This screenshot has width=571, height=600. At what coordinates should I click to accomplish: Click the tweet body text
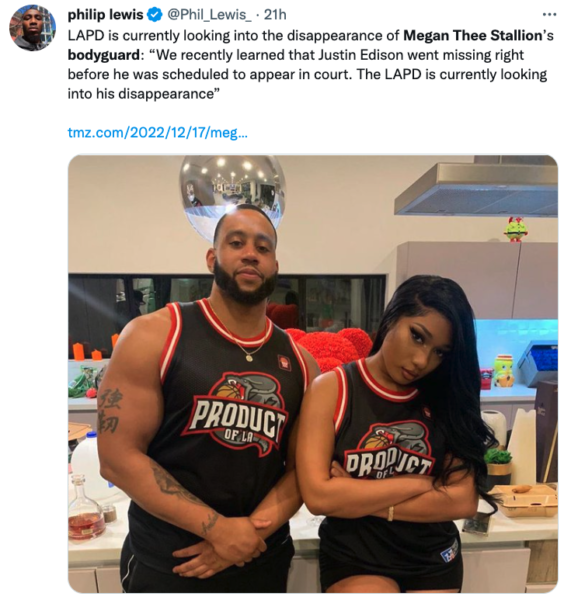pos(311,64)
